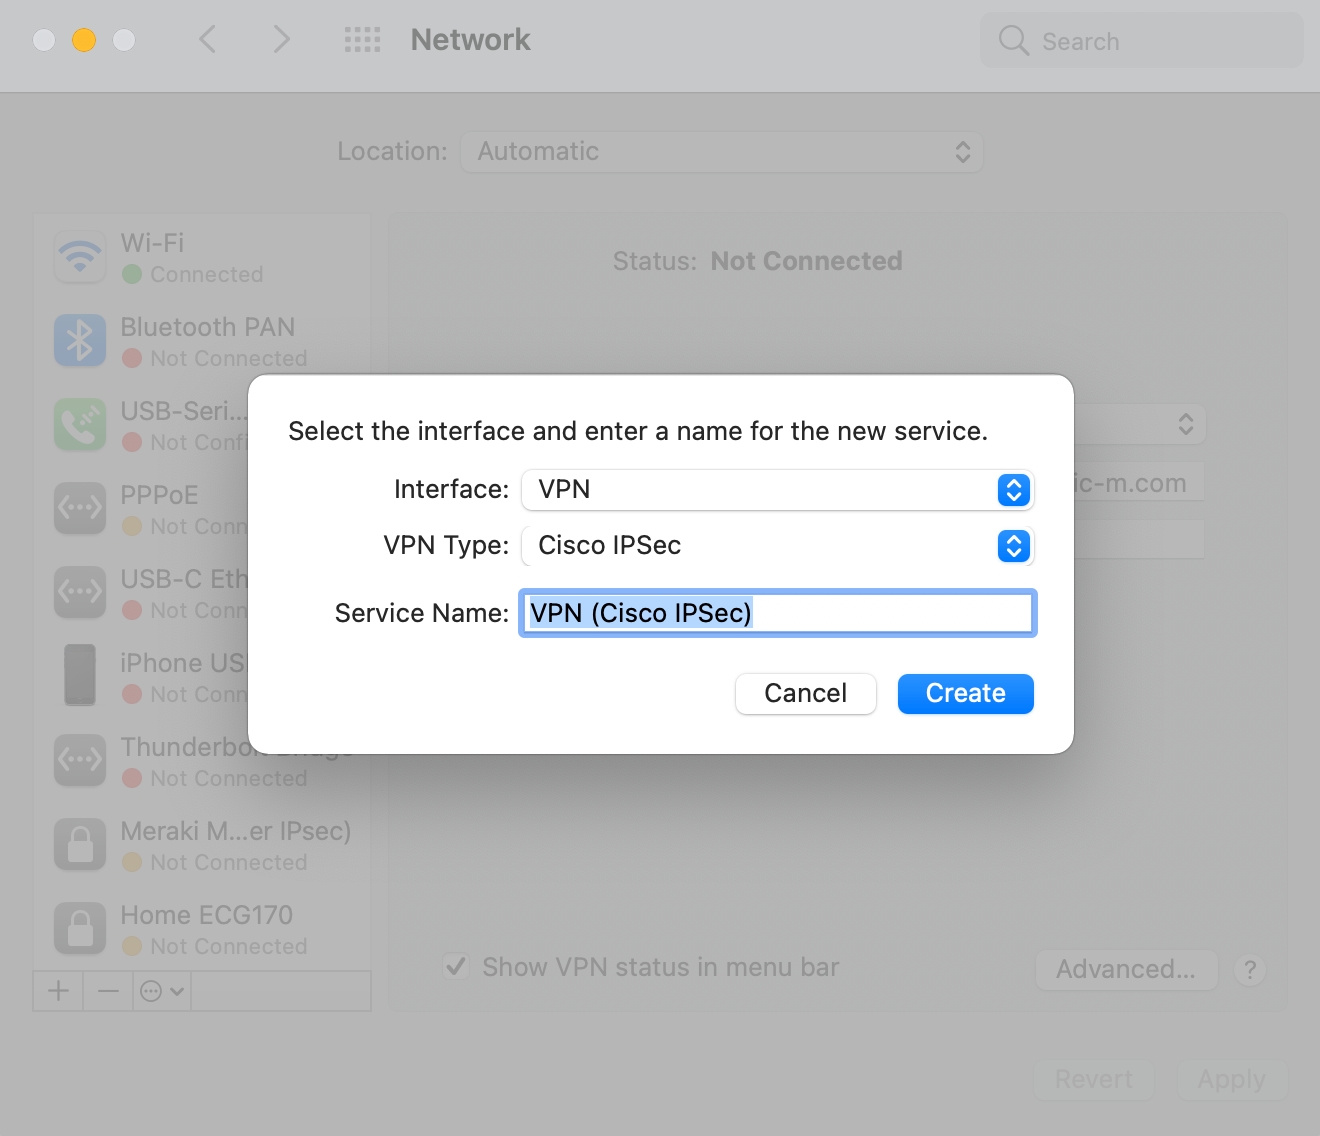Go back with the left chevron
The width and height of the screenshot is (1320, 1136).
[x=208, y=40]
